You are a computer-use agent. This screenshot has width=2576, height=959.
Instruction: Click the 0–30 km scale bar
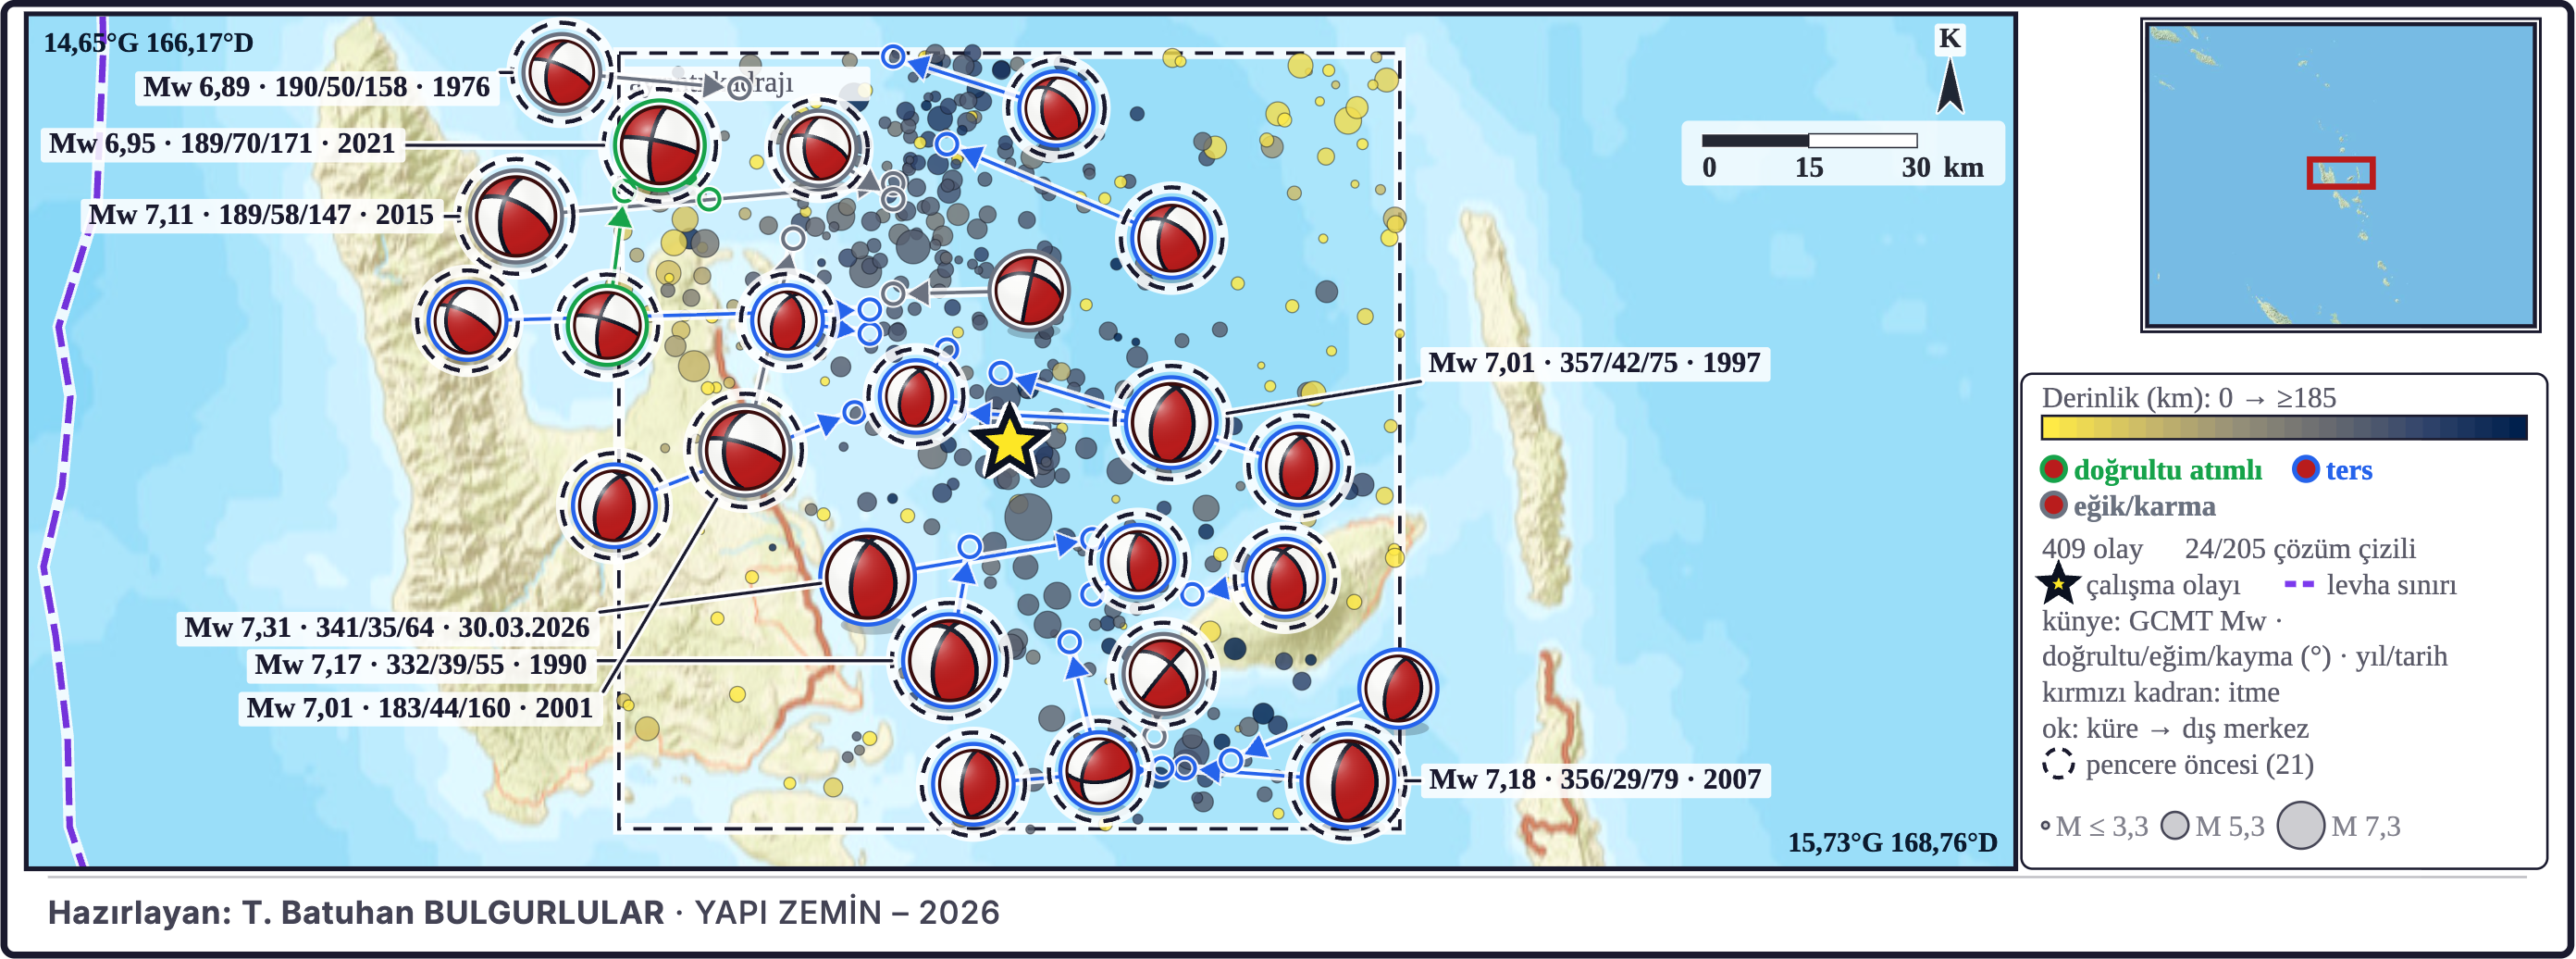coord(1809,141)
